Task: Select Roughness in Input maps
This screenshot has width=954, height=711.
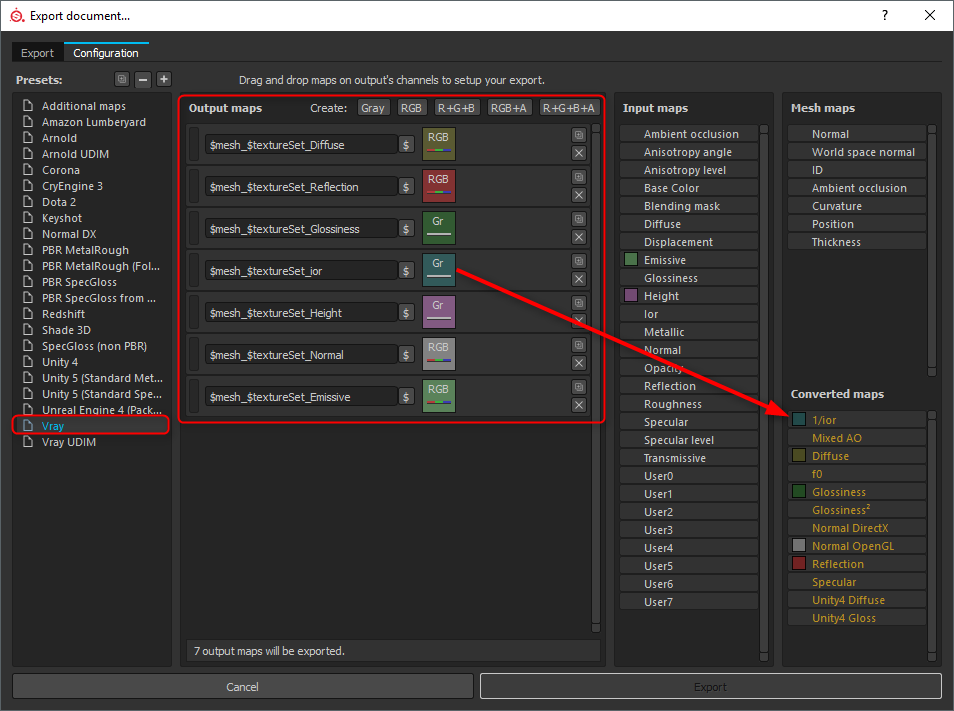Action: [689, 404]
